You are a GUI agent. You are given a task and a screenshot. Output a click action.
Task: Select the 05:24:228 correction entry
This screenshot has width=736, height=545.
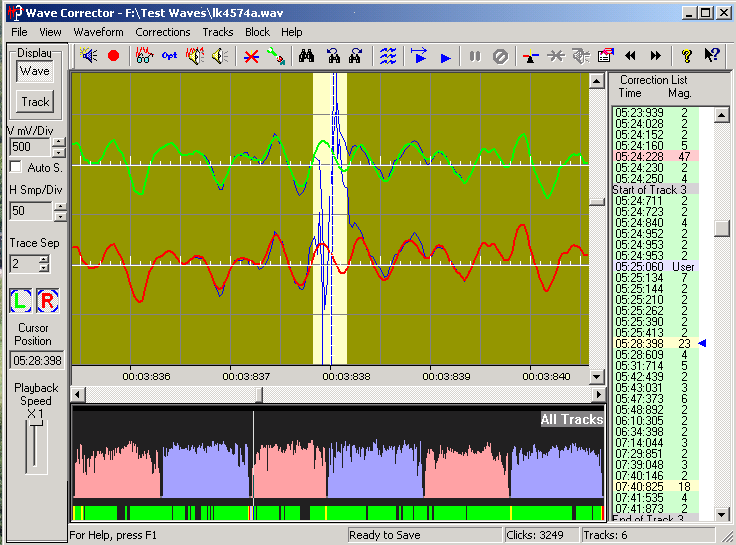click(655, 156)
